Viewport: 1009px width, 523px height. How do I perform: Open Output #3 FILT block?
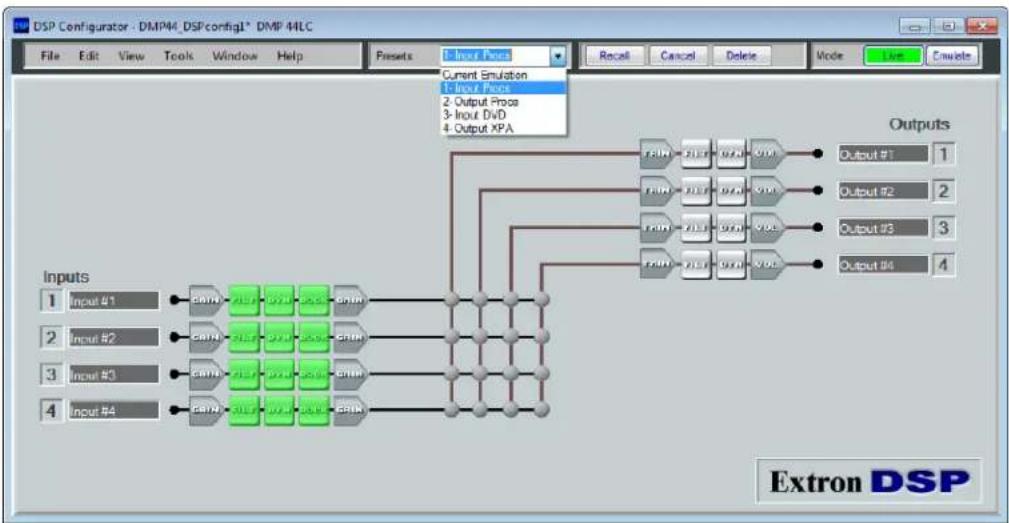coord(696,227)
